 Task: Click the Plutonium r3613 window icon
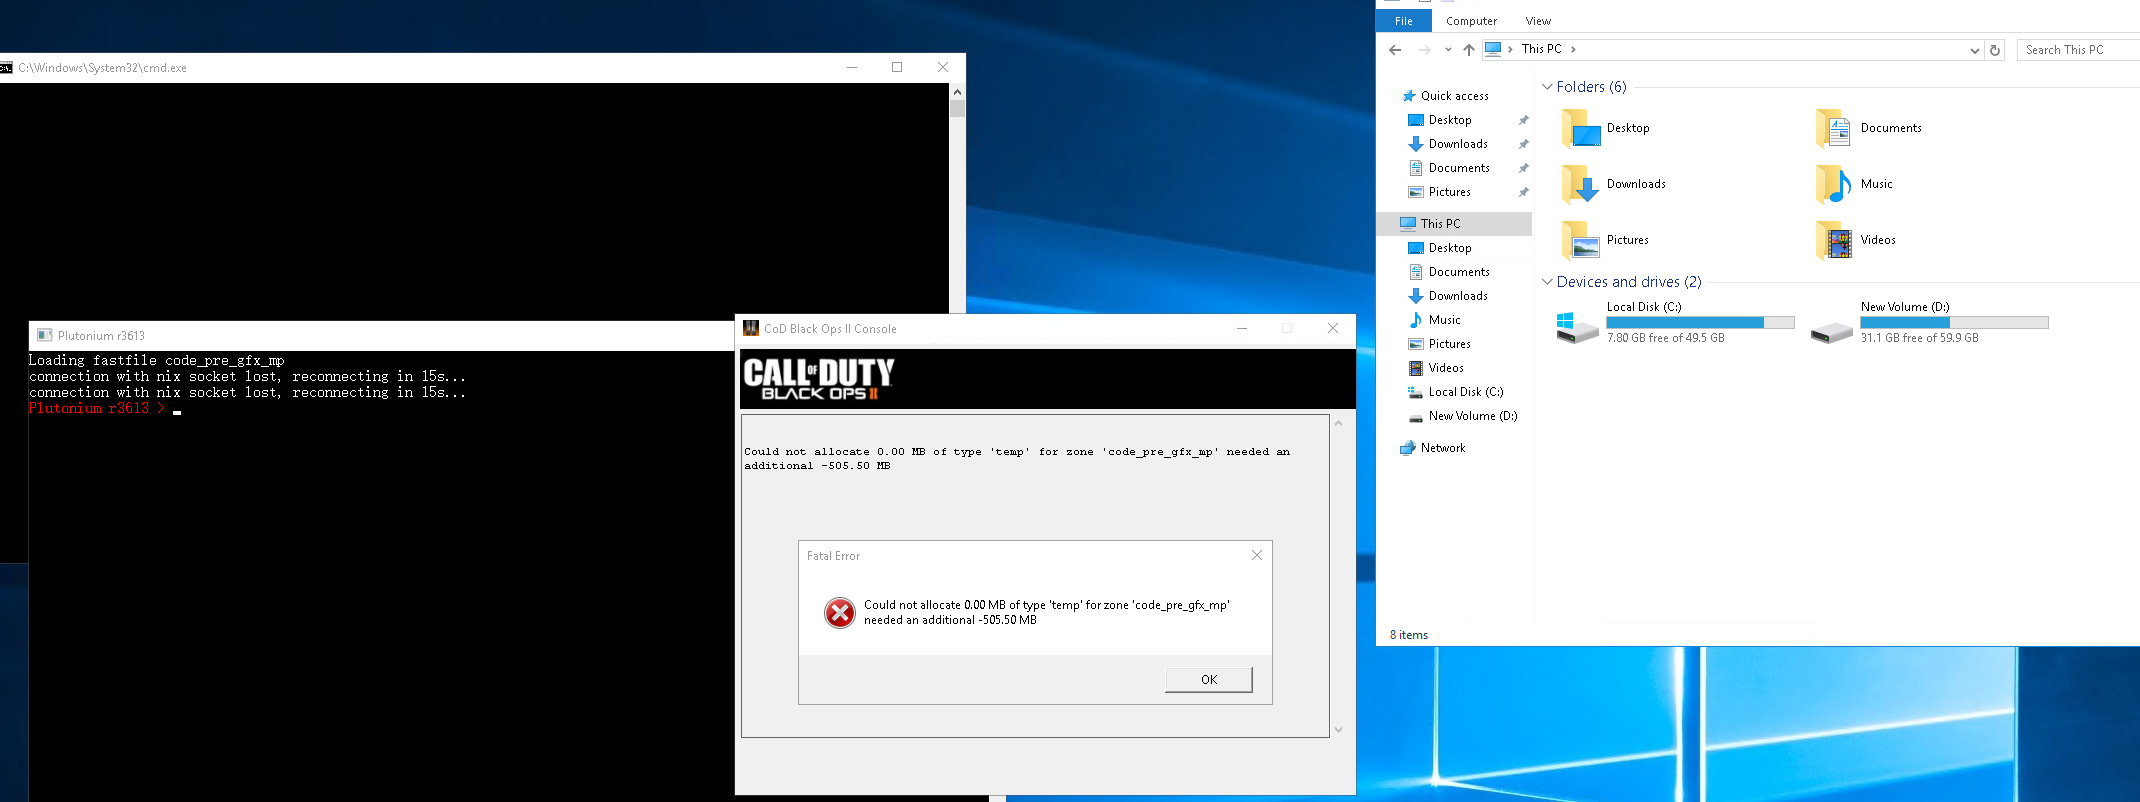[x=44, y=336]
